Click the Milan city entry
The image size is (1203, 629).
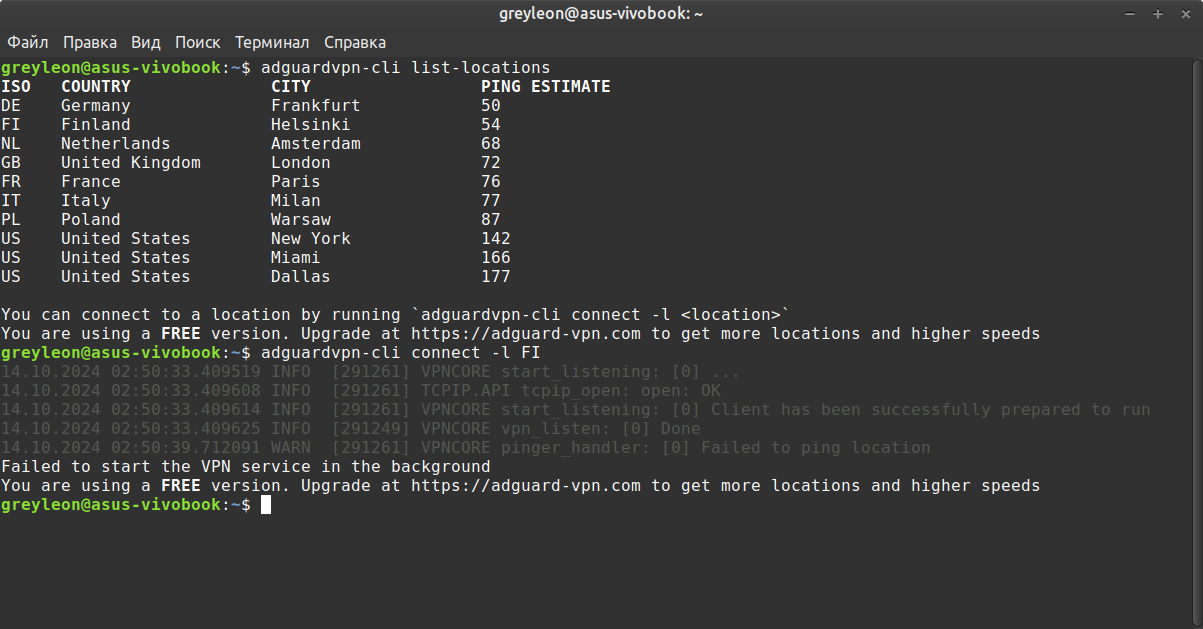coord(296,201)
